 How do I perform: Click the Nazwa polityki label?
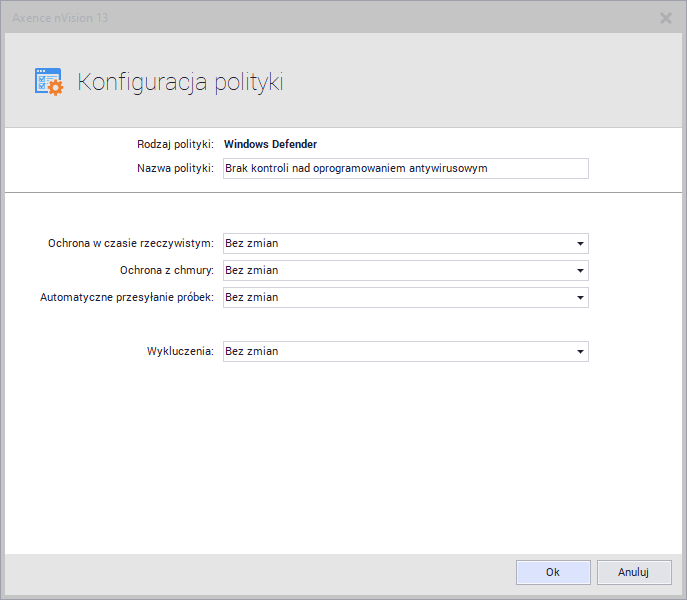click(x=175, y=168)
